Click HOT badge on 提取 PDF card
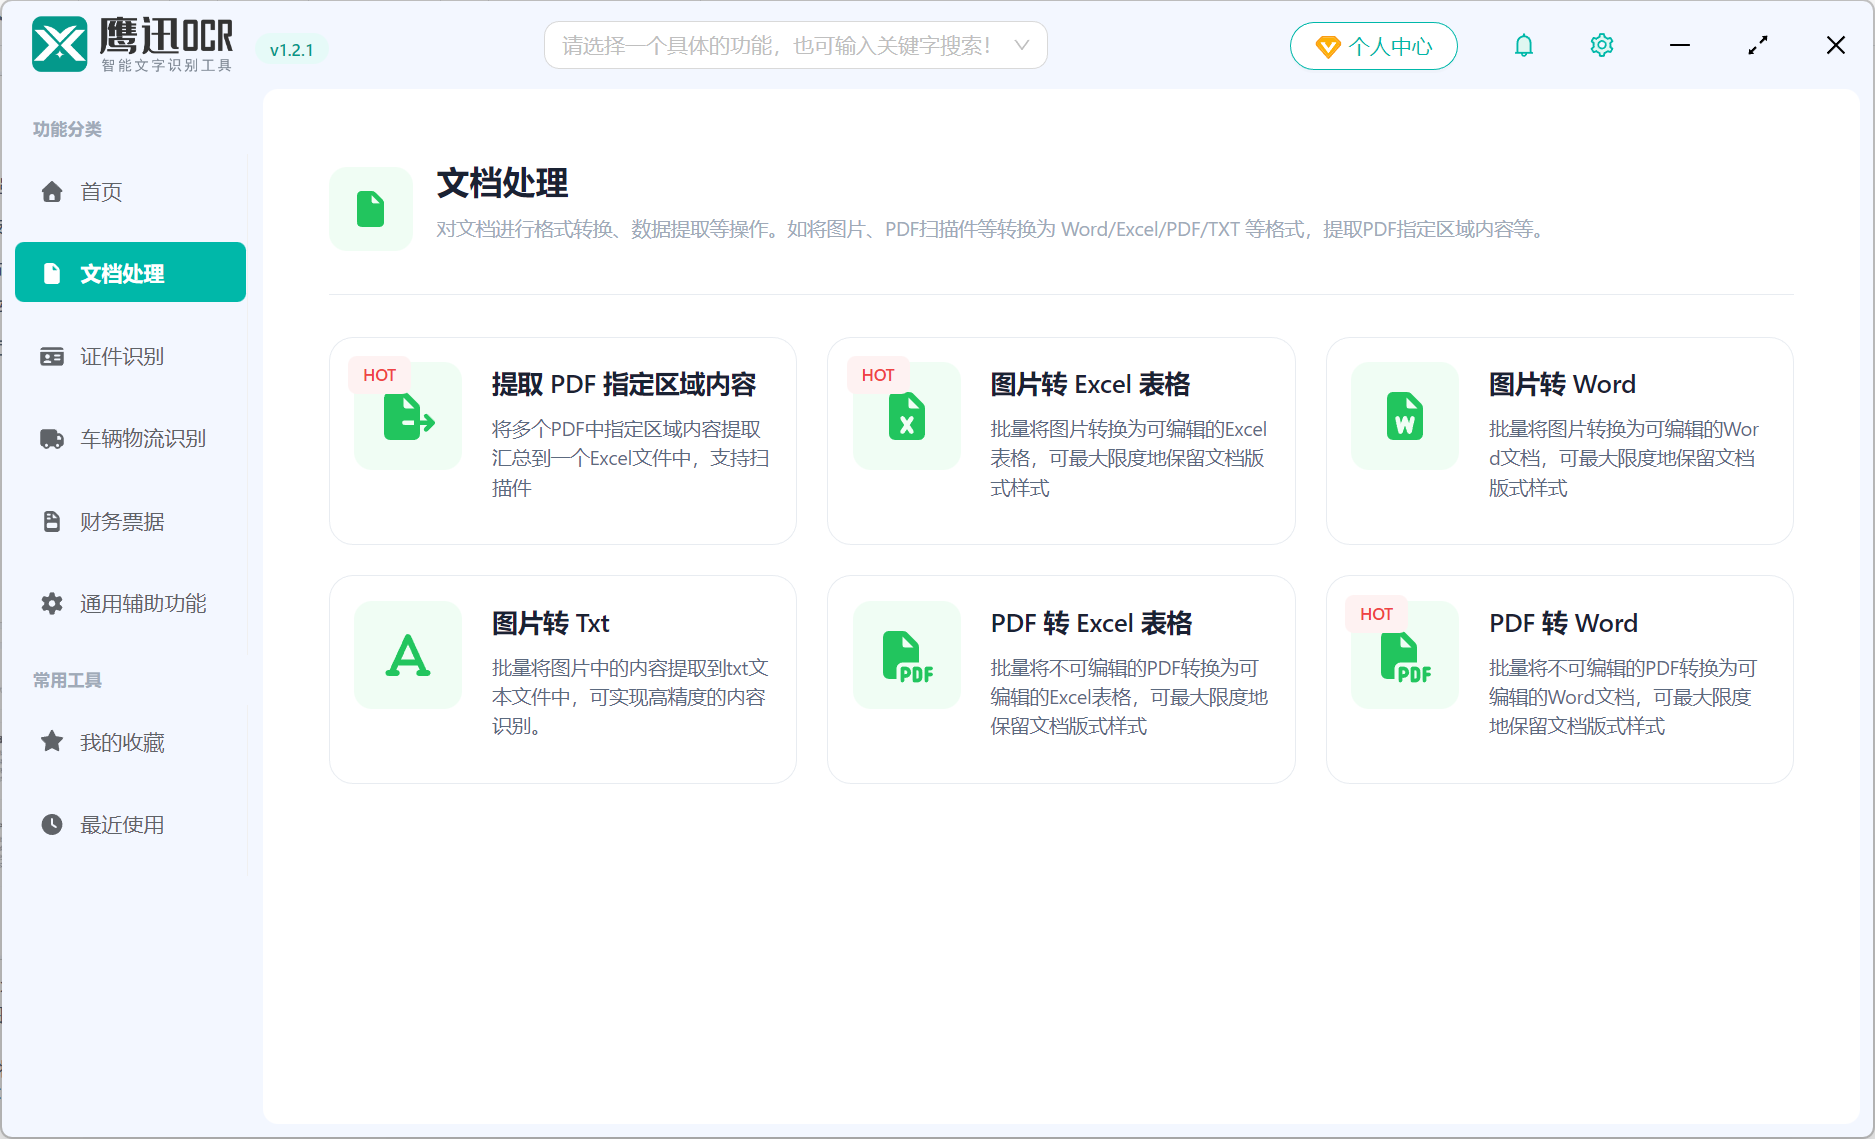The image size is (1875, 1139). point(379,375)
